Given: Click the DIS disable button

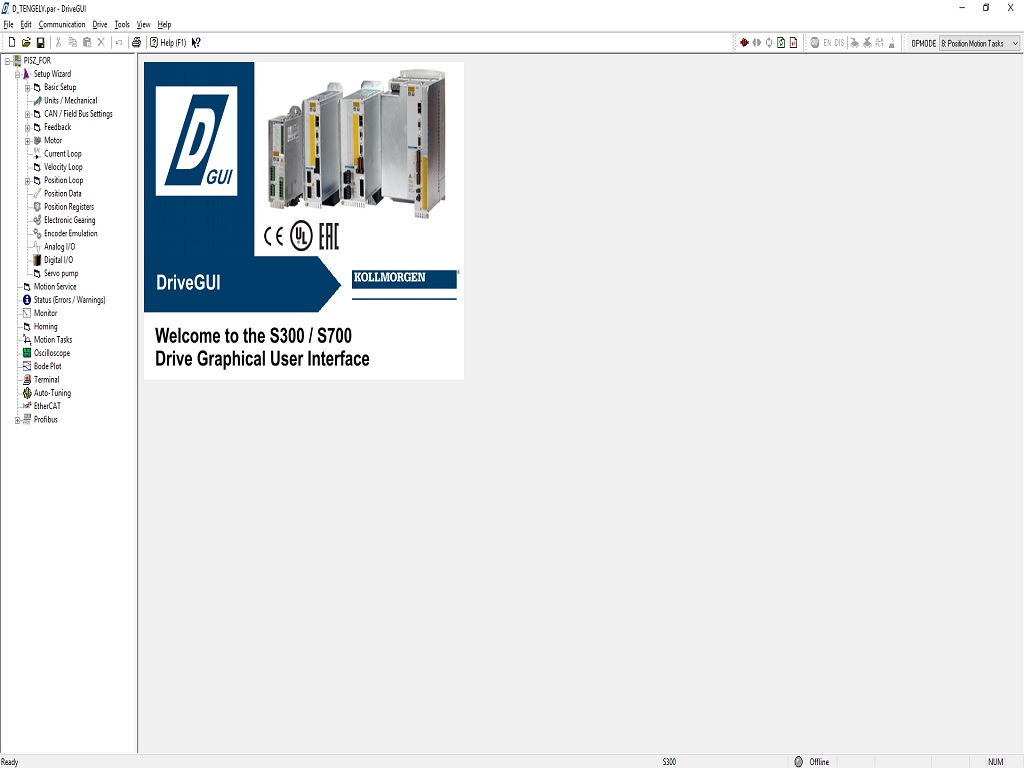Looking at the screenshot, I should pyautogui.click(x=839, y=42).
